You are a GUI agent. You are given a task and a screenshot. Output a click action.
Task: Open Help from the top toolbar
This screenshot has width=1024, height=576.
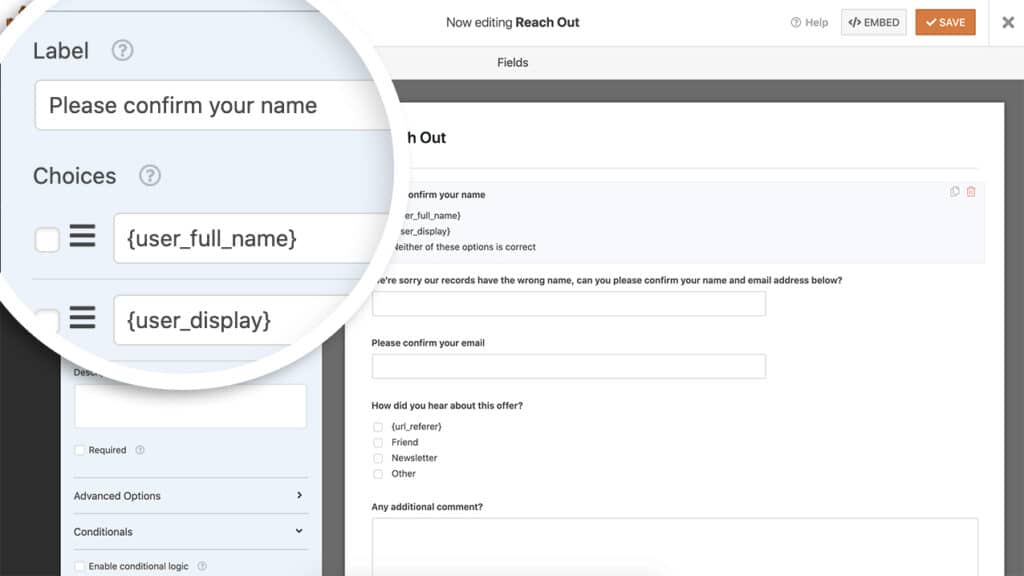click(x=808, y=22)
